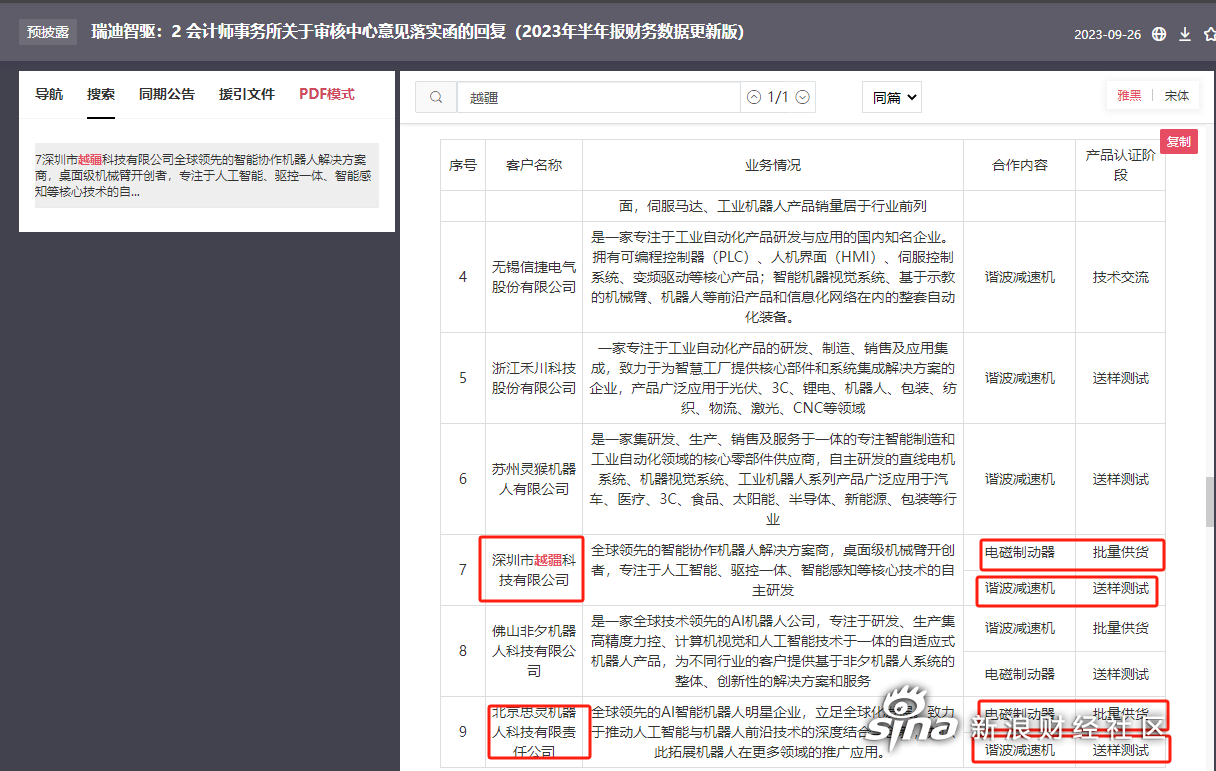Click the search field containing 越疆
Screen dimensions: 1216x771
[x=598, y=97]
